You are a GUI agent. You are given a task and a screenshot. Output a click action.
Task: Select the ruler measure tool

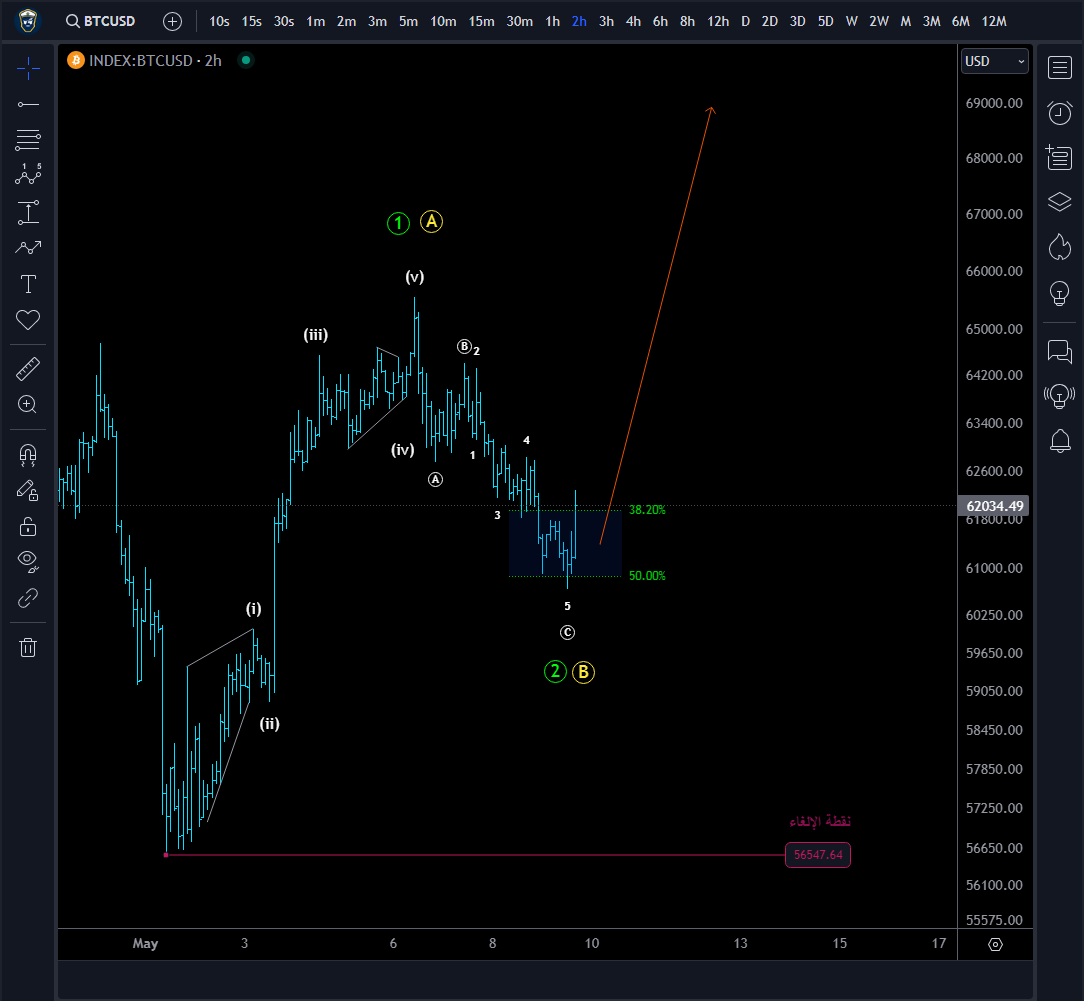(28, 369)
